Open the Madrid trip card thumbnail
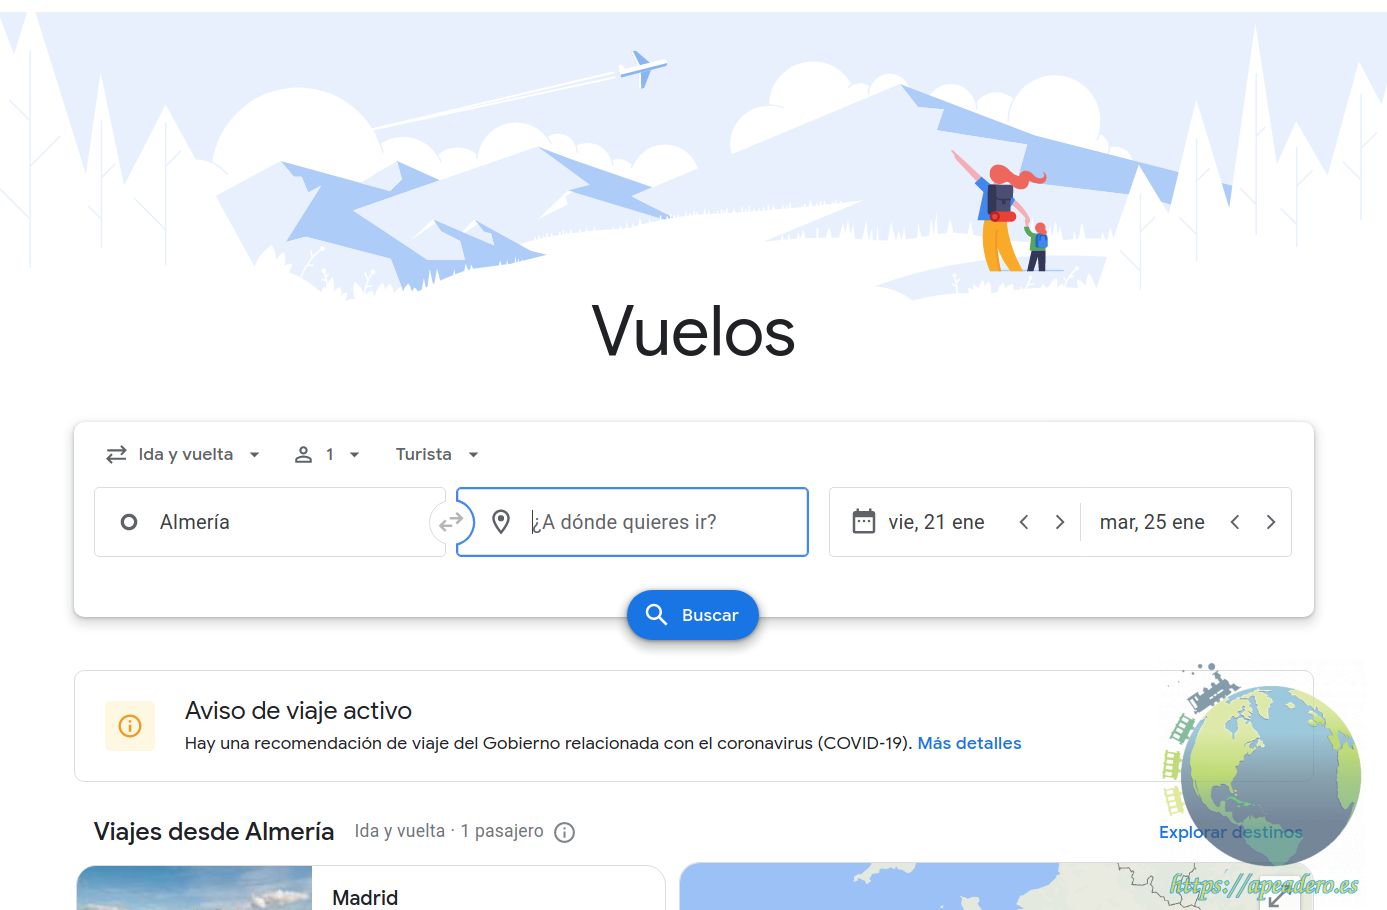This screenshot has height=910, width=1387. click(194, 888)
